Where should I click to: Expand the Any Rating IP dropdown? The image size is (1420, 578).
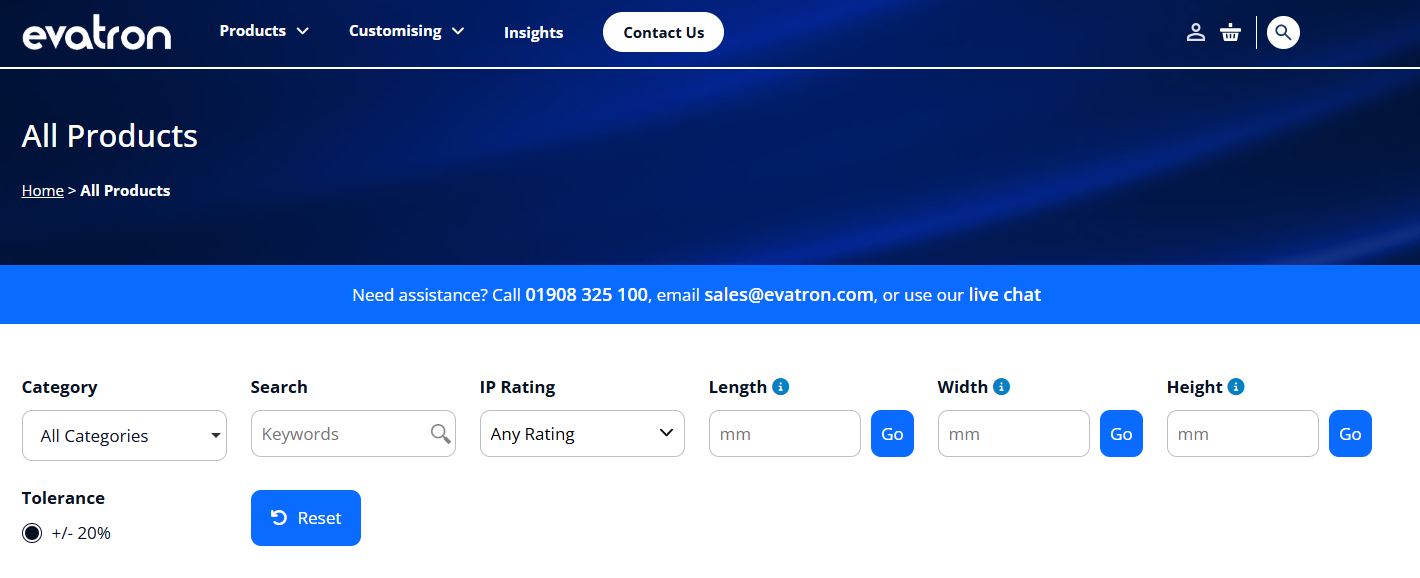click(x=582, y=434)
